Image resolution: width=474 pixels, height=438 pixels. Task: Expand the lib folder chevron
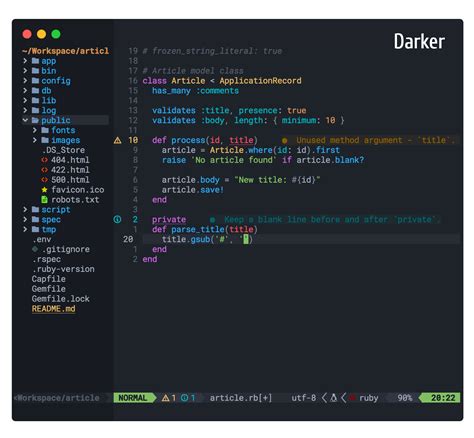[x=25, y=100]
